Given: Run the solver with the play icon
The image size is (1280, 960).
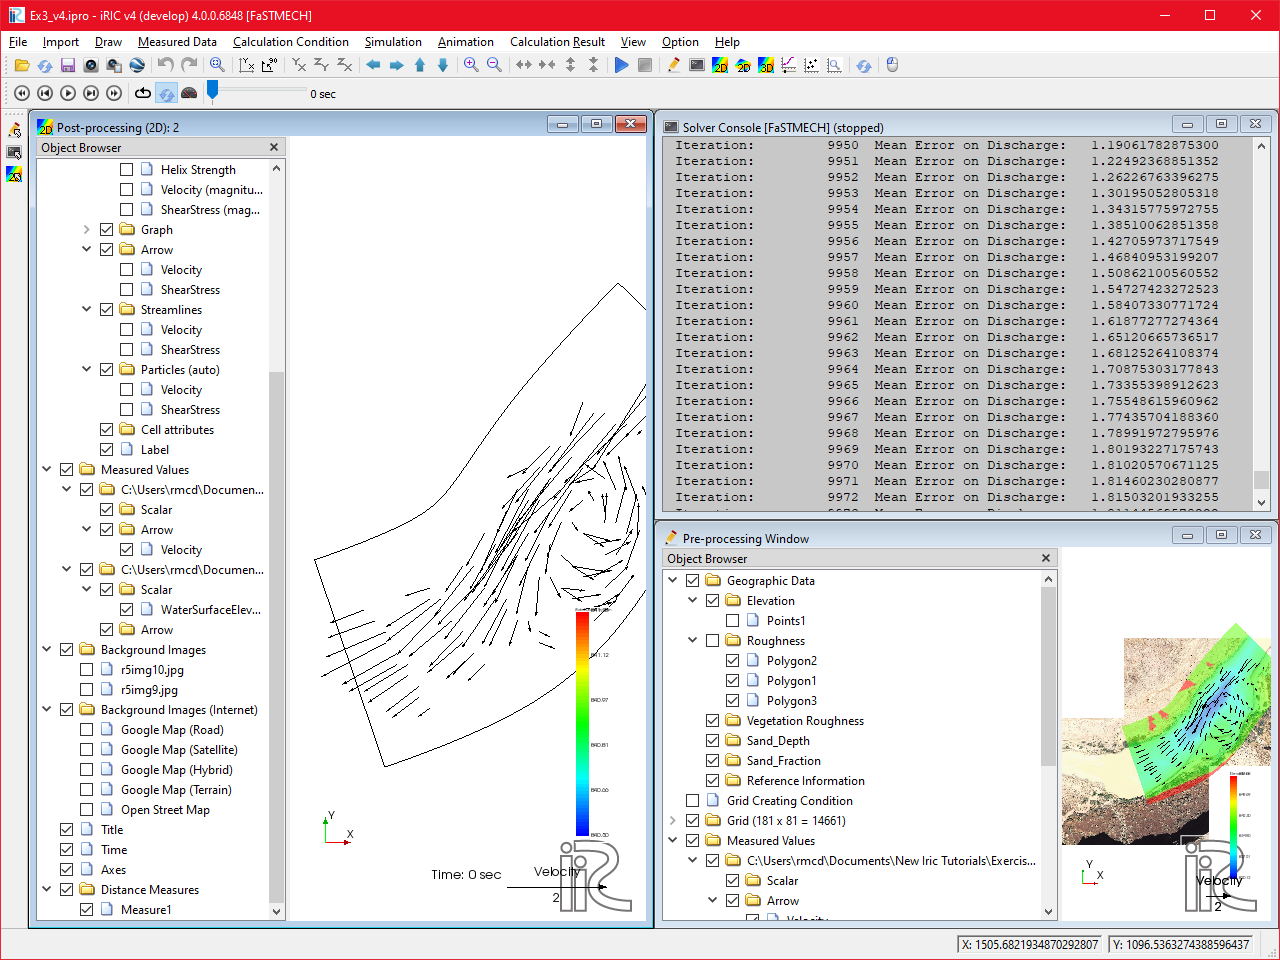Looking at the screenshot, I should coord(621,64).
